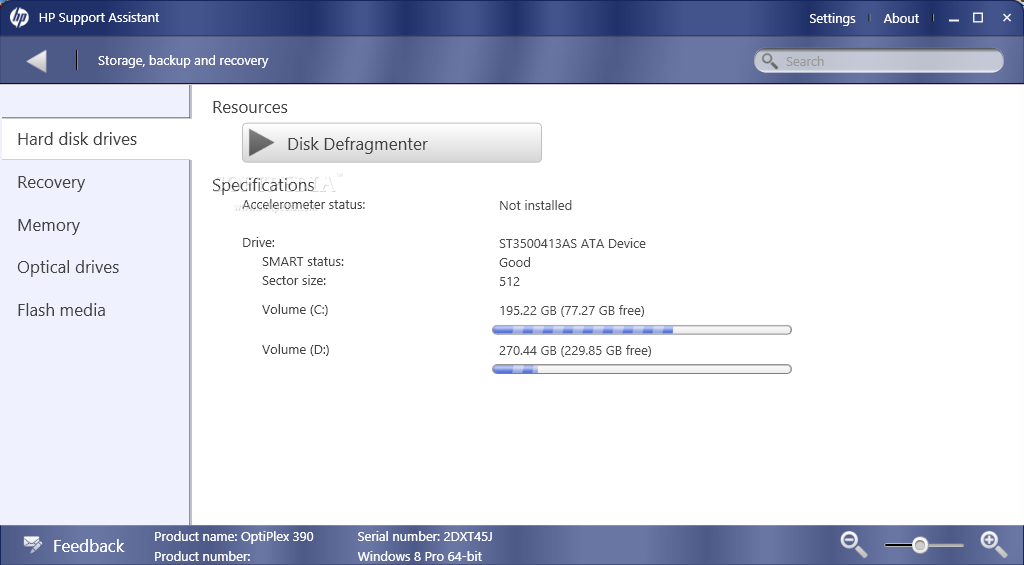Click the Feedback envelope icon

pos(33,544)
